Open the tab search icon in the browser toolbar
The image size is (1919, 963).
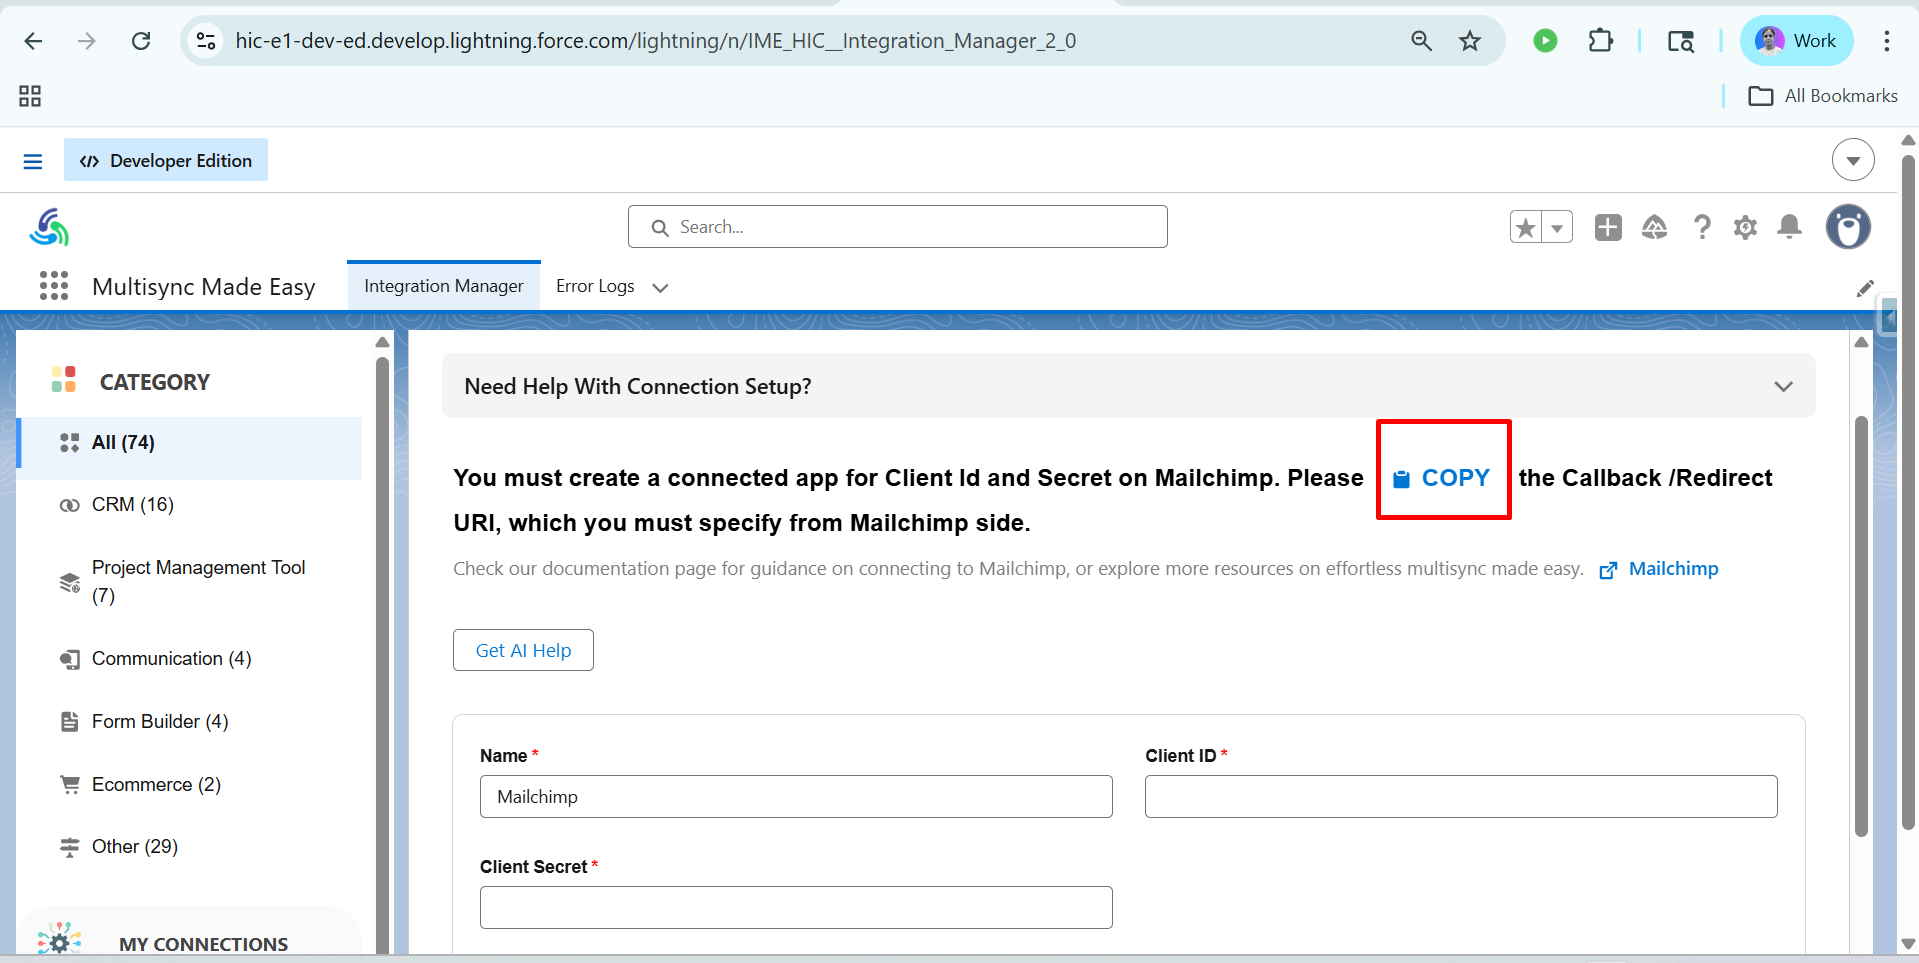pos(1680,41)
